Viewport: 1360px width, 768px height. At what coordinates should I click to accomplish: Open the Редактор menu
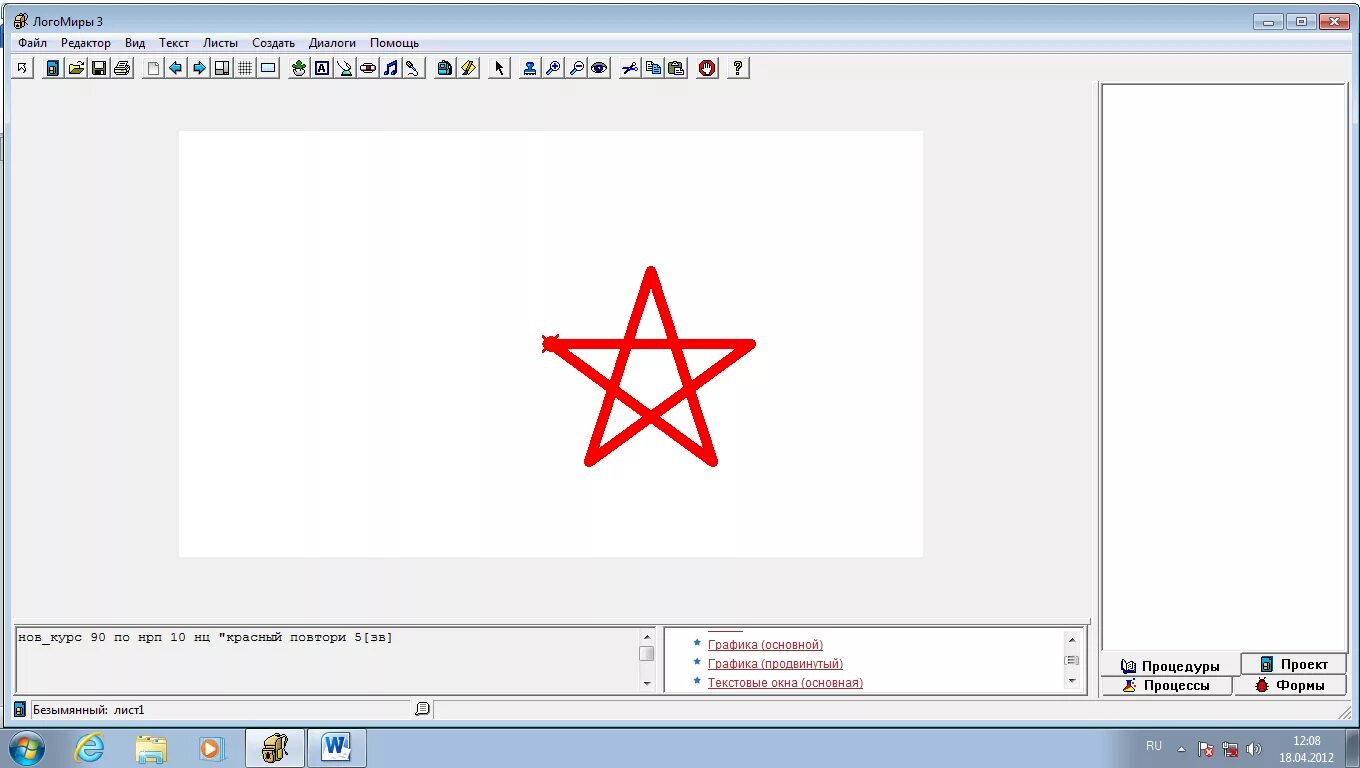(x=86, y=43)
